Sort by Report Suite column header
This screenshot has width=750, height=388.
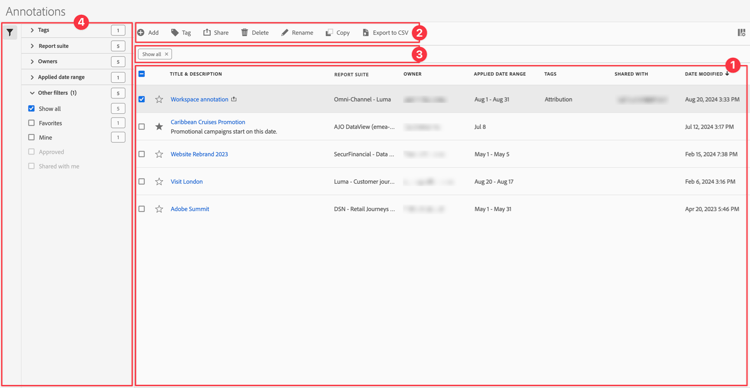pos(352,74)
